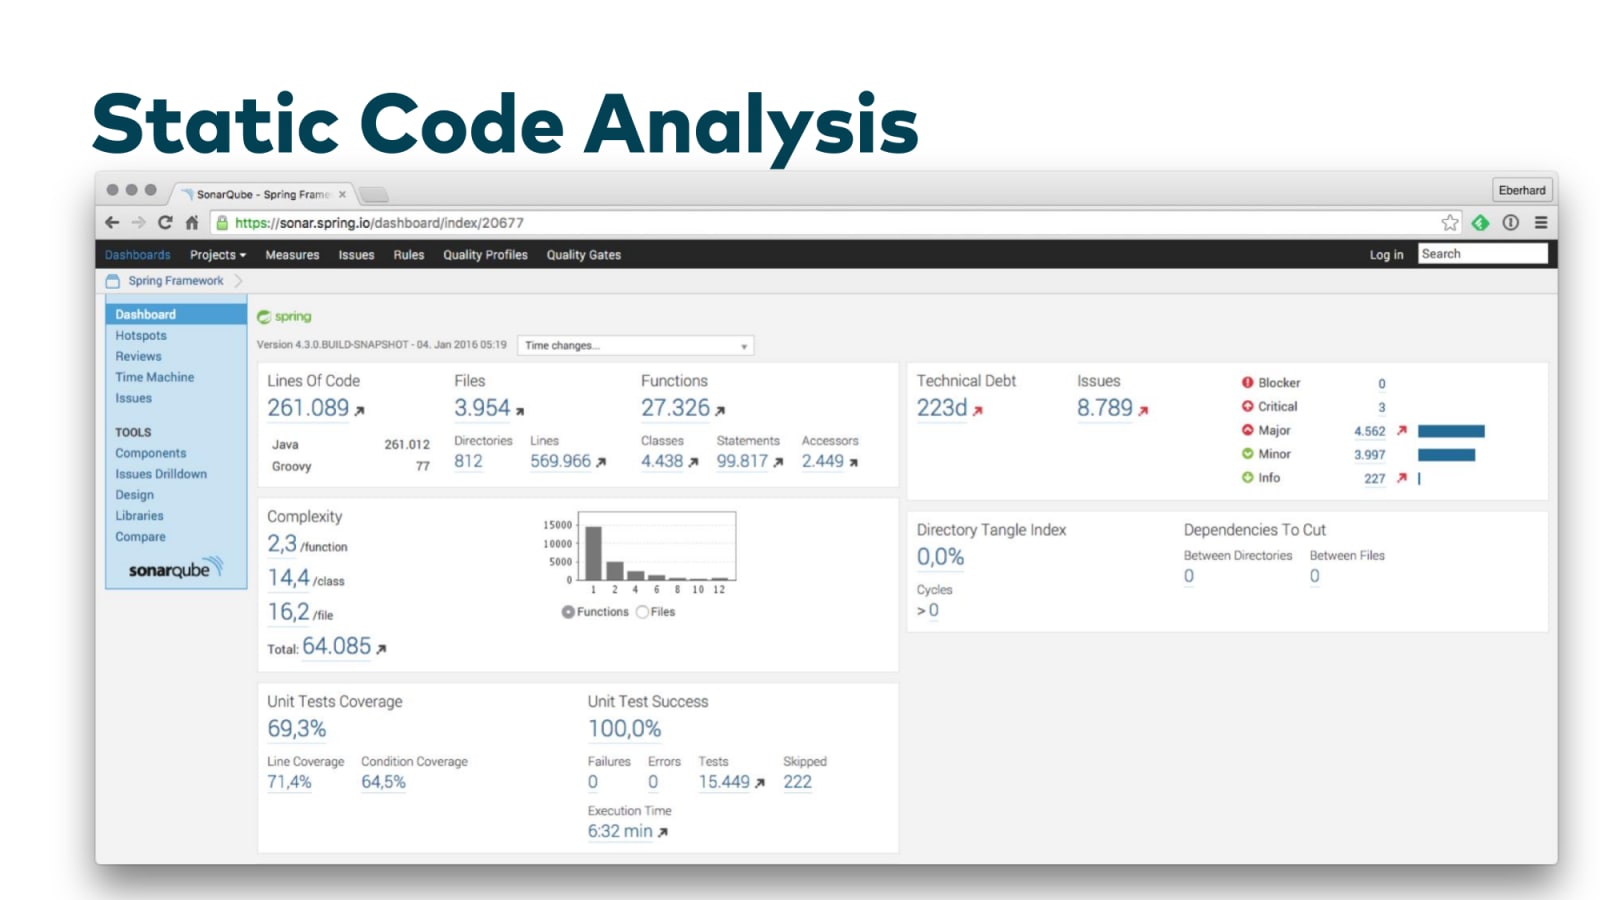Viewport: 1600px width, 900px height.
Task: Click the Lines Of Code value 261.089
Action: 308,408
